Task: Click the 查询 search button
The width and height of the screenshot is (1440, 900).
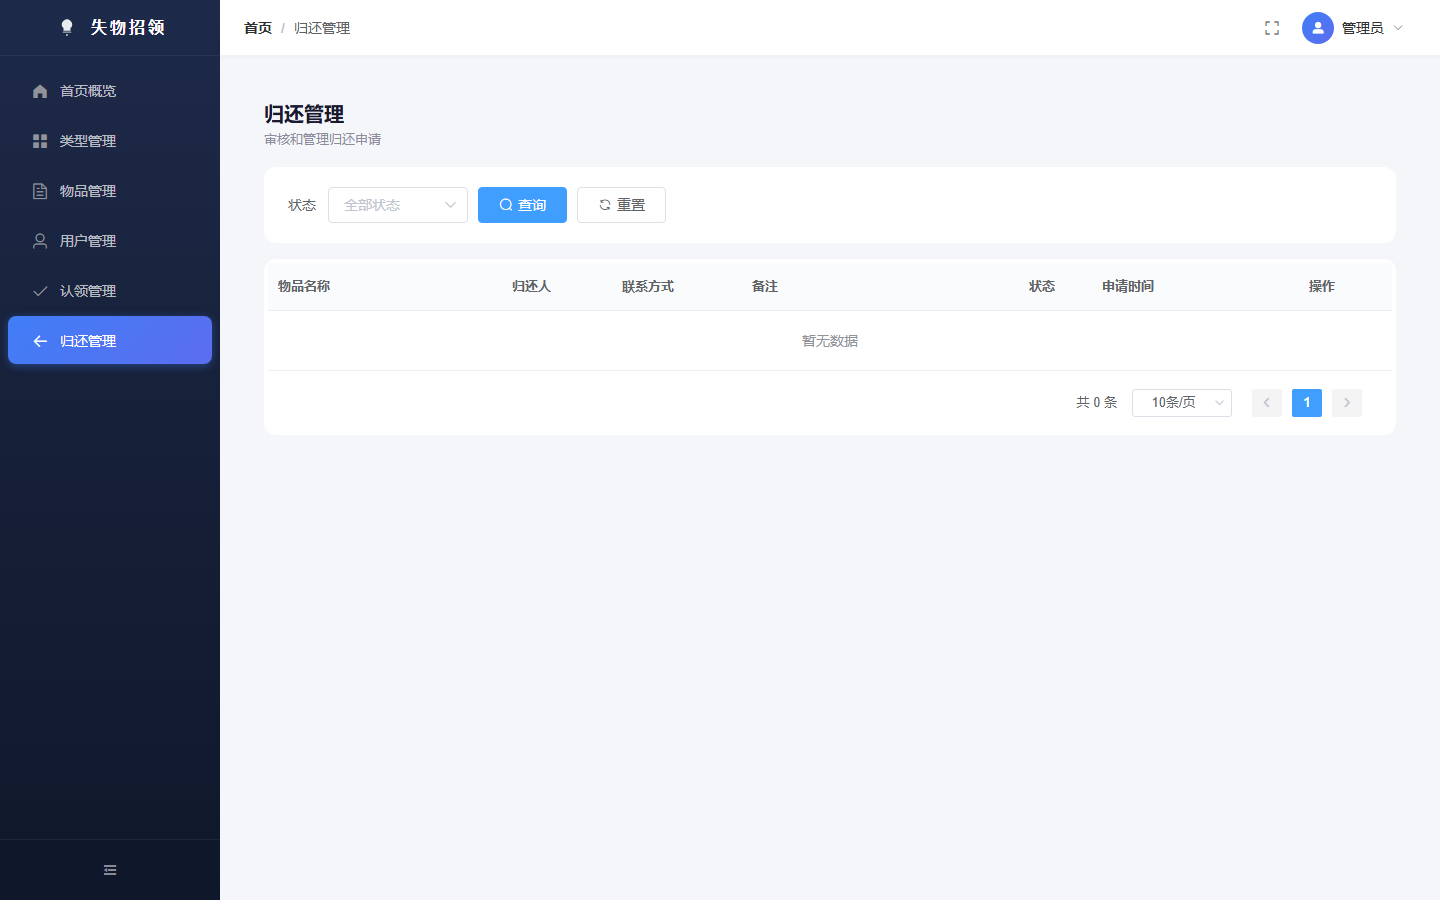Action: click(522, 205)
